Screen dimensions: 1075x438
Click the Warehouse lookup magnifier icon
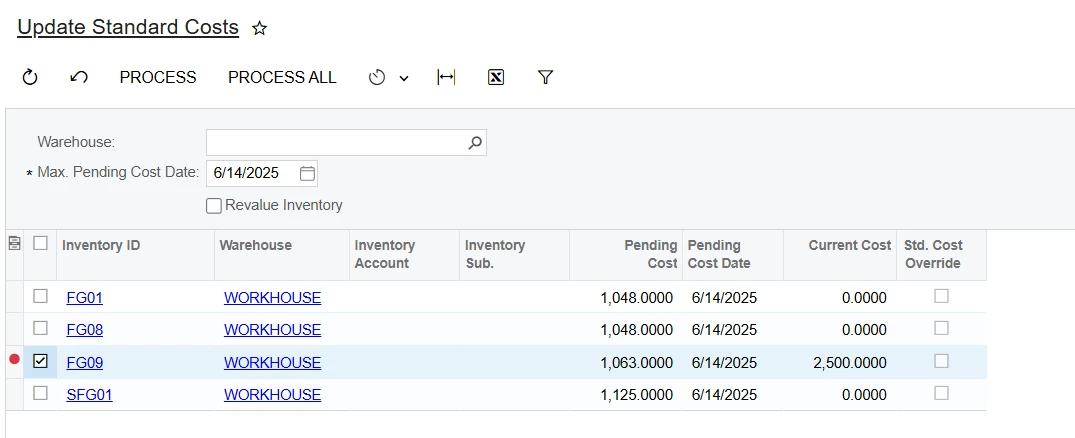click(475, 143)
